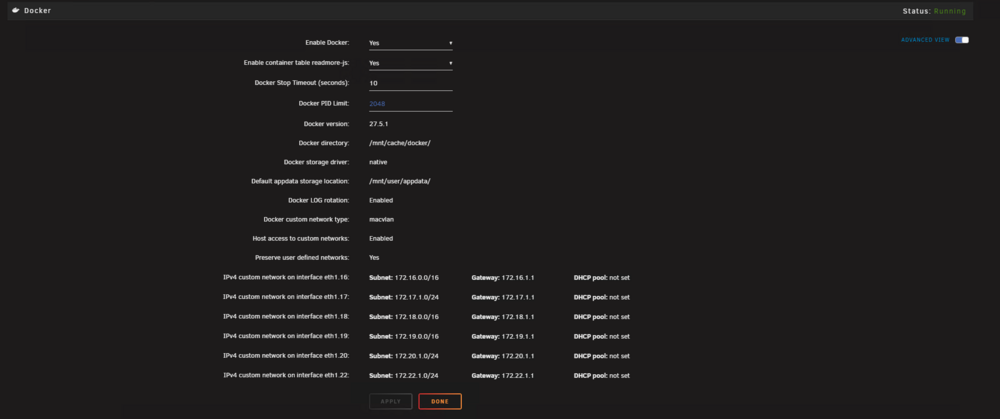Click the subnet 172.22.1.0/24

pos(416,376)
